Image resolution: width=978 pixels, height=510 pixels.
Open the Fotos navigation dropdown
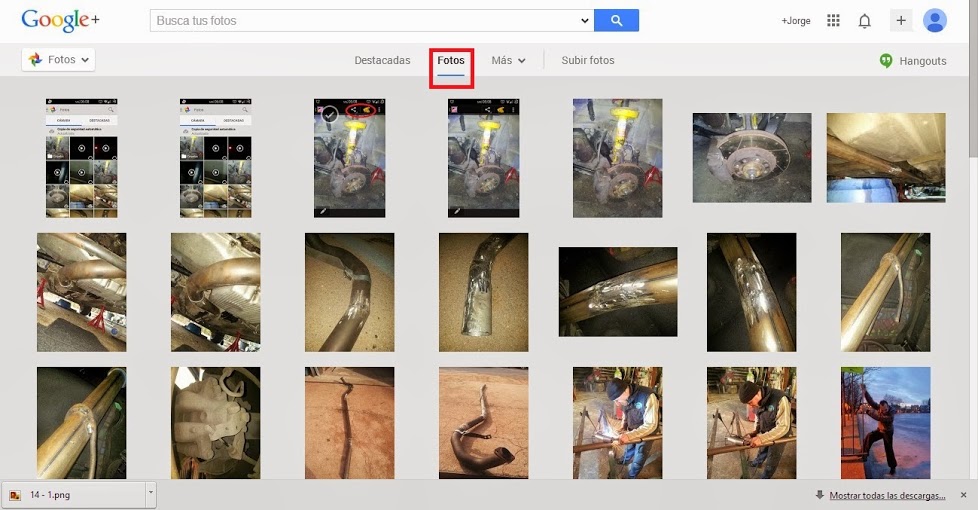(58, 60)
